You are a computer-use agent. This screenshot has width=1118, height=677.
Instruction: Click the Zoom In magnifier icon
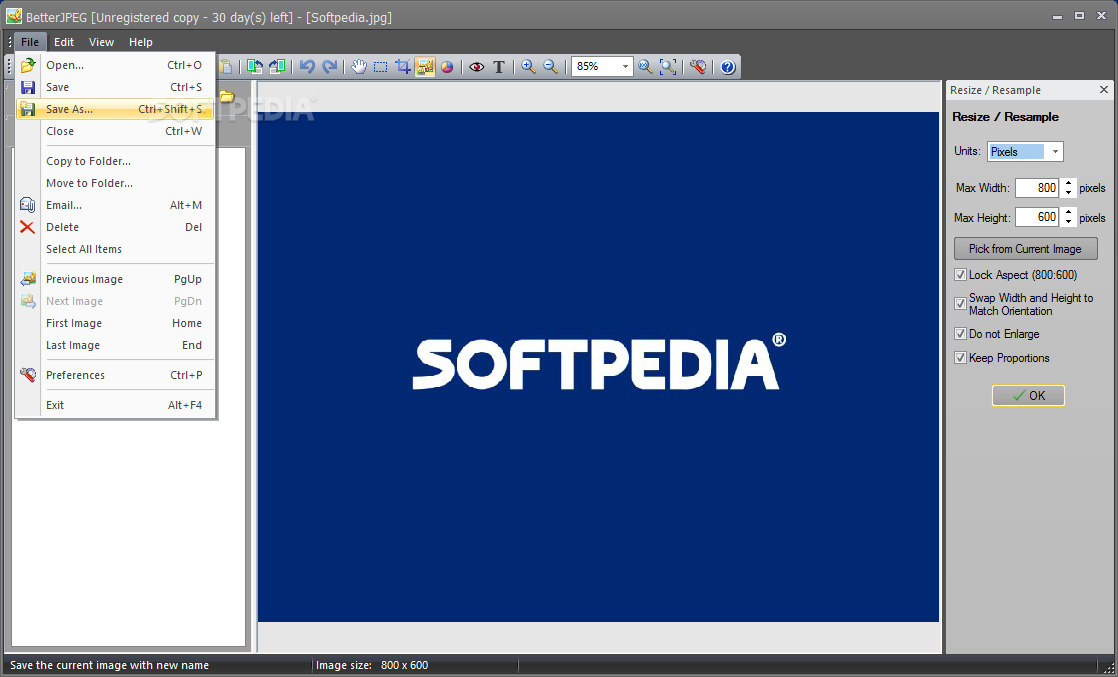528,67
